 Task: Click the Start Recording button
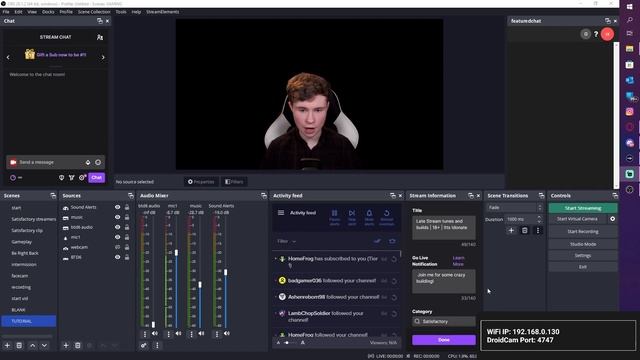coord(582,231)
